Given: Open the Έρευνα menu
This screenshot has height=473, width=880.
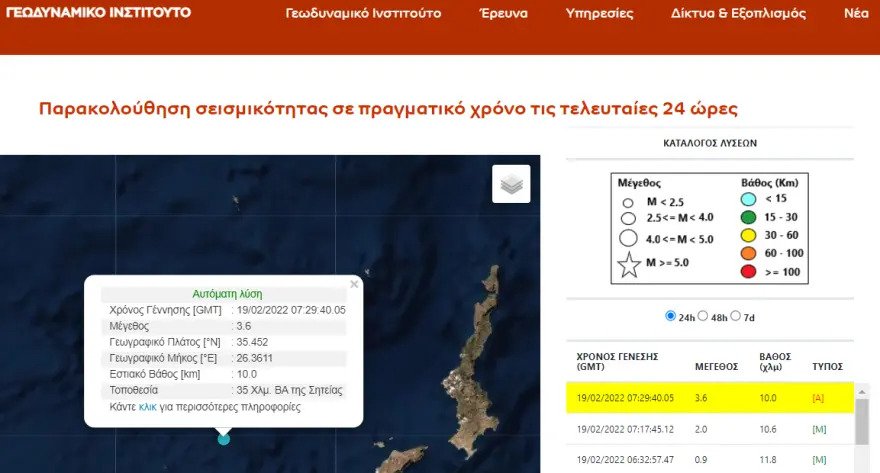Looking at the screenshot, I should tap(504, 13).
